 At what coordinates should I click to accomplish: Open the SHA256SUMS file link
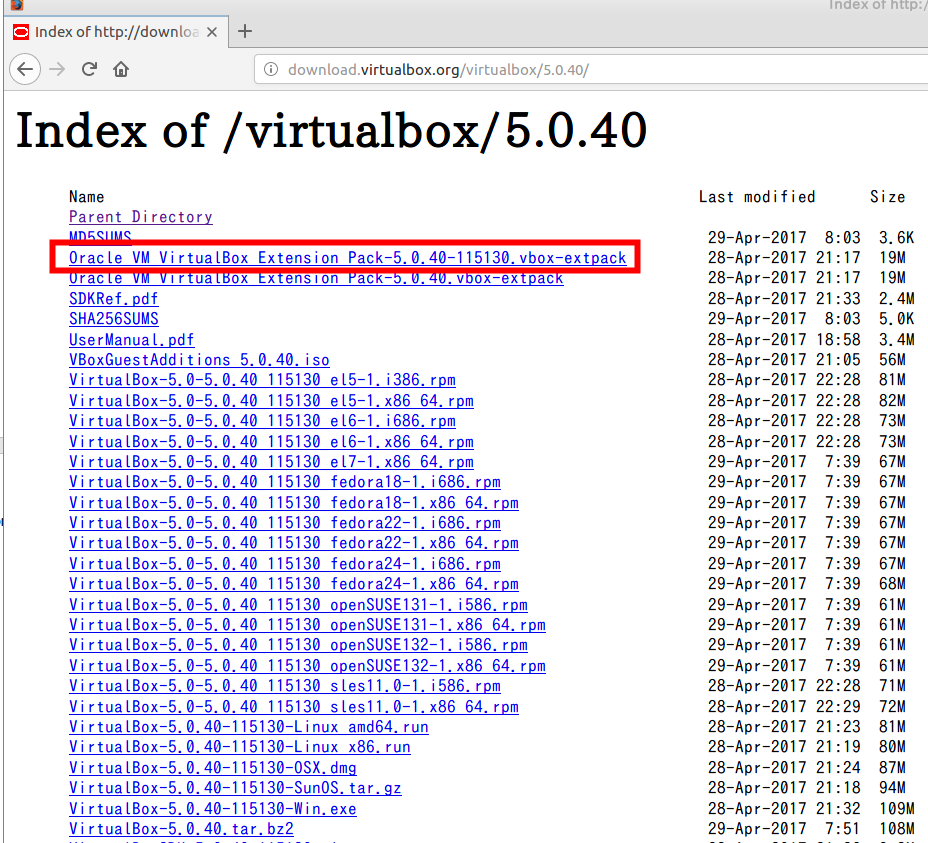click(x=113, y=319)
